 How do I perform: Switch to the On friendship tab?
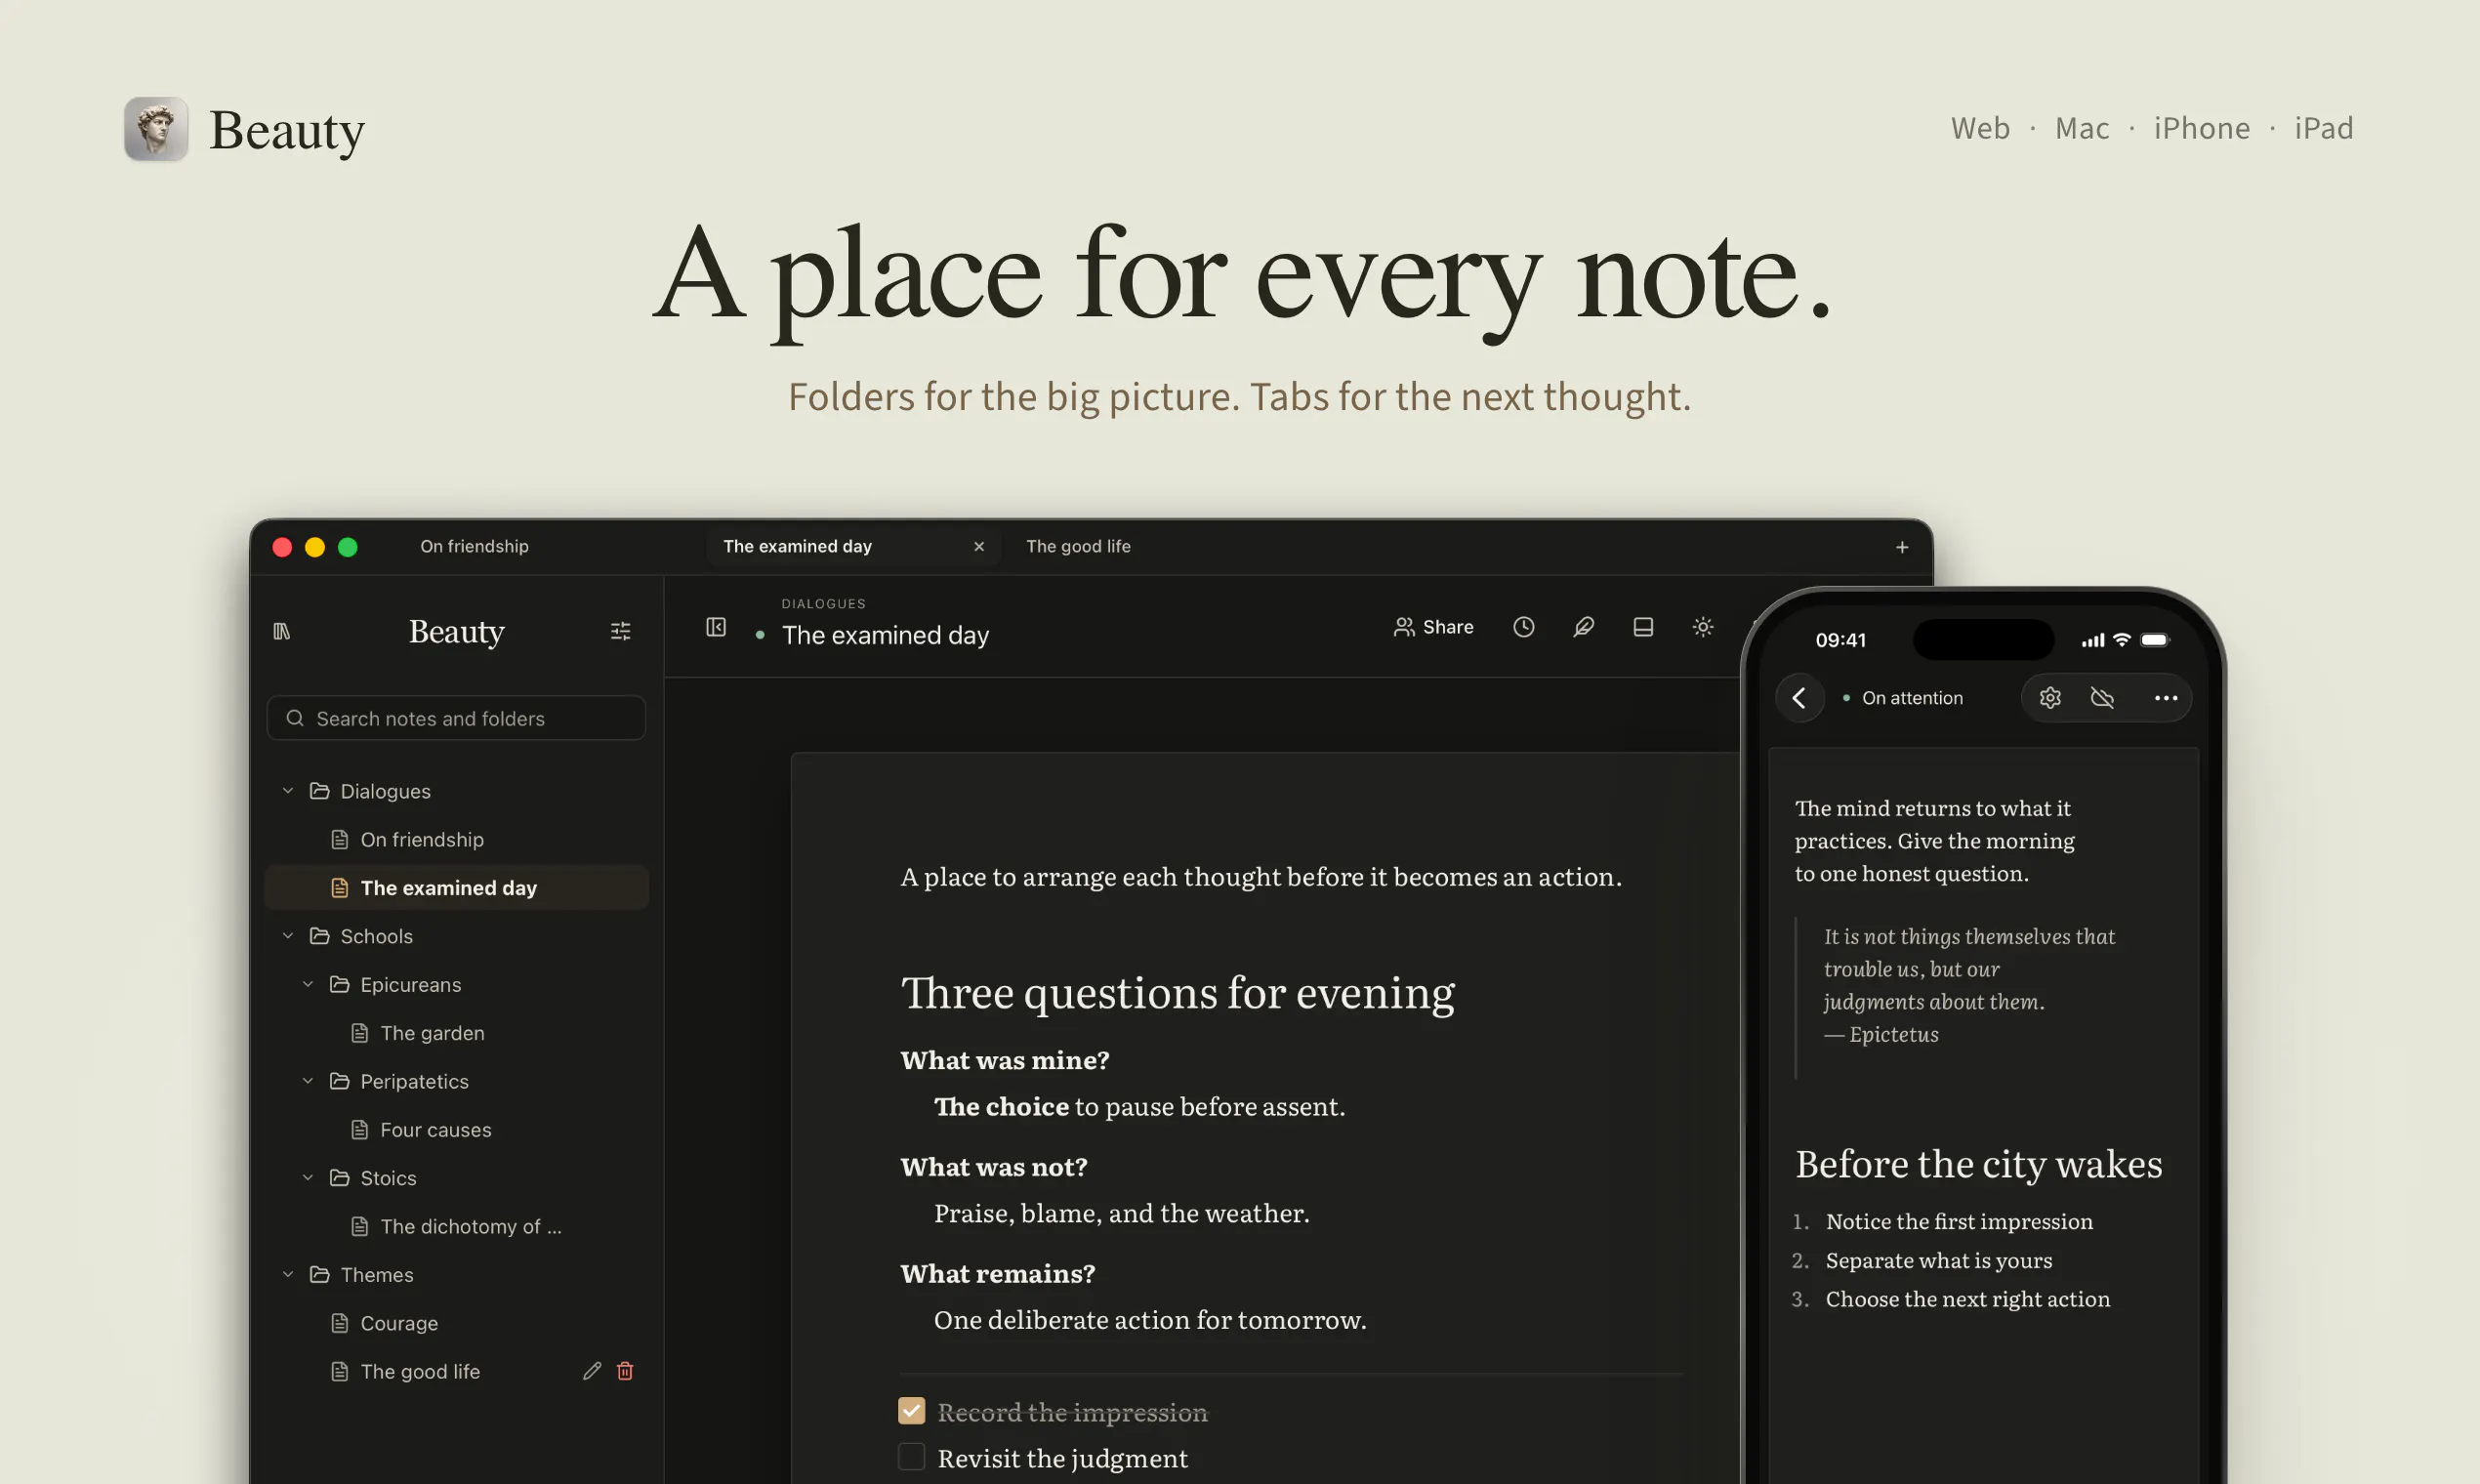pos(474,546)
